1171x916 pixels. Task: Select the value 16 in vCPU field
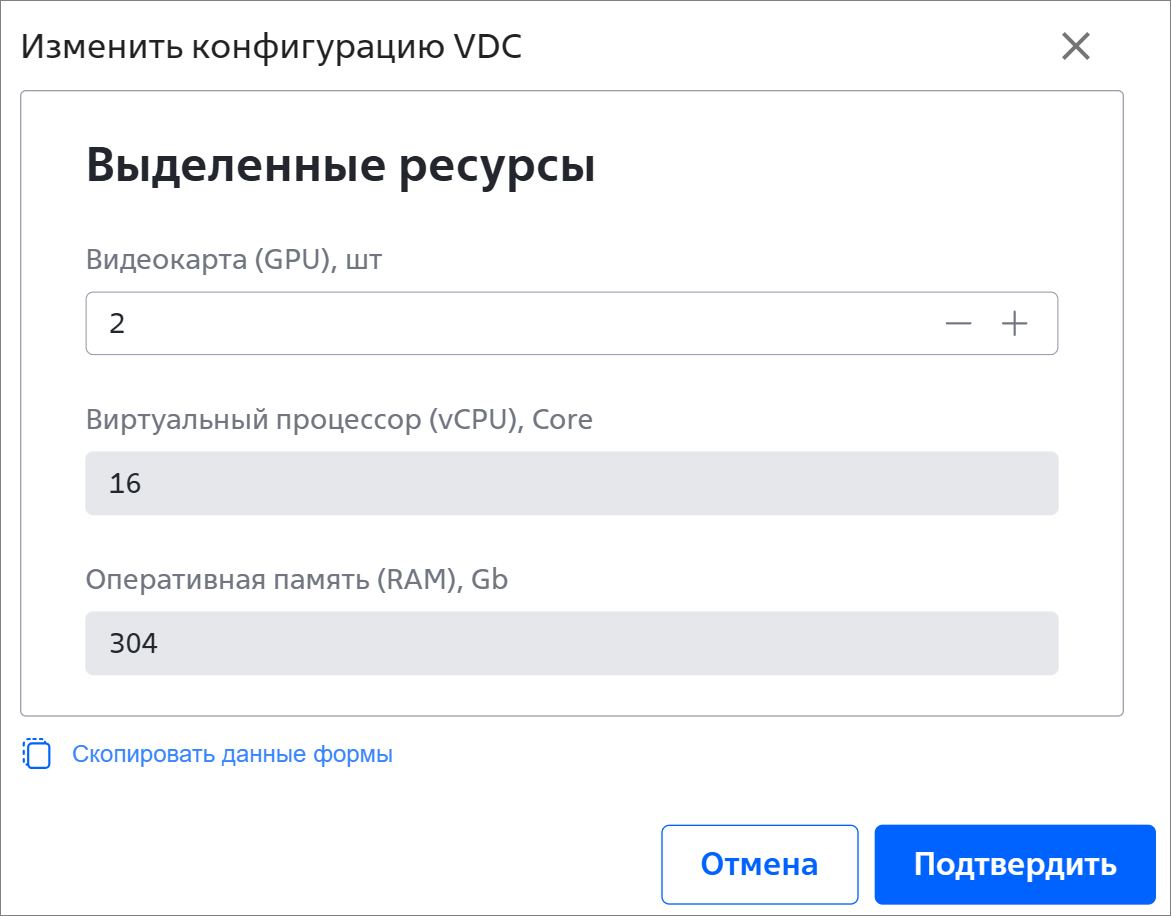pyautogui.click(x=125, y=484)
